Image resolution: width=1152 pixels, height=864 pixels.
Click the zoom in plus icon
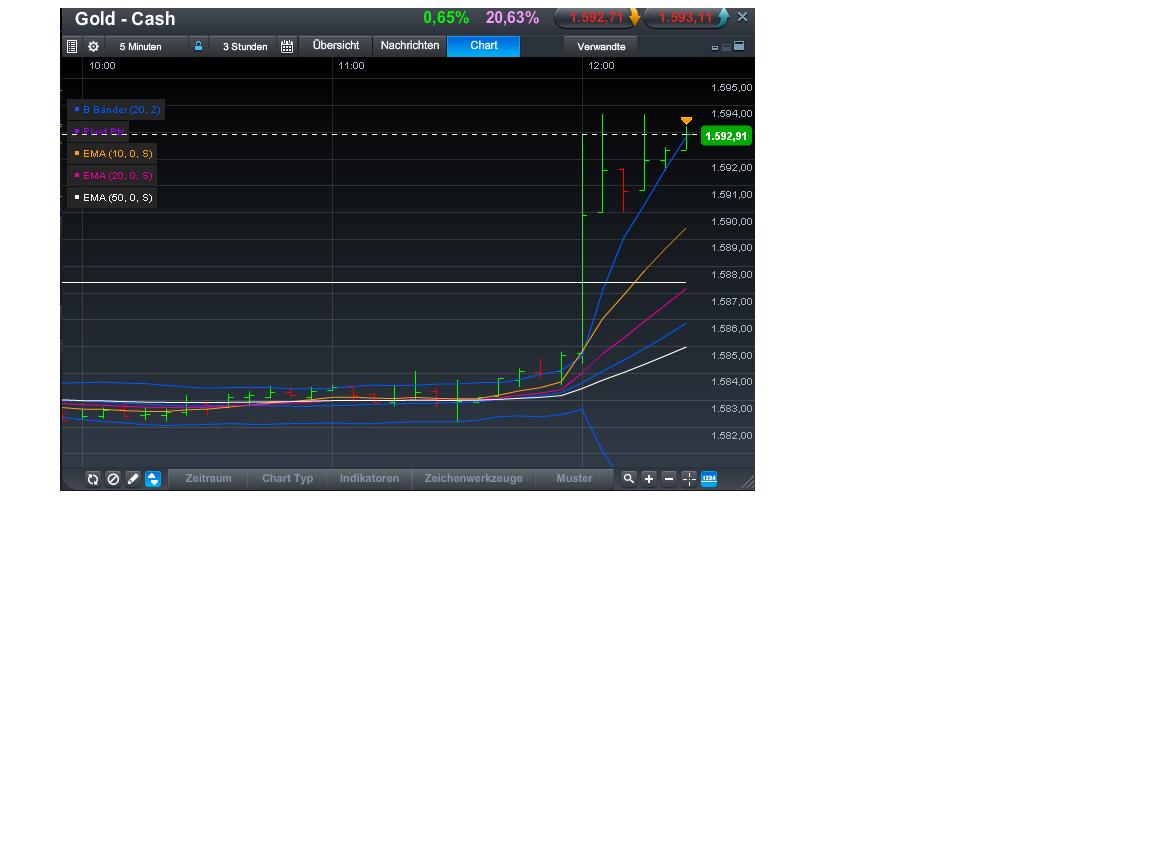coord(649,478)
